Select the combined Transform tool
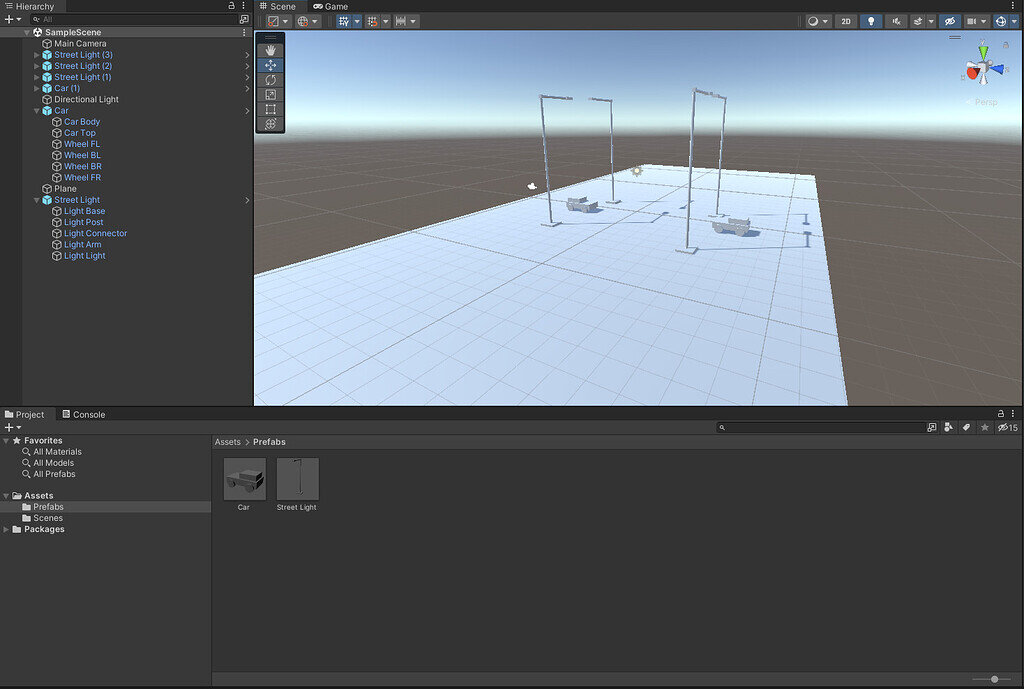 270,123
